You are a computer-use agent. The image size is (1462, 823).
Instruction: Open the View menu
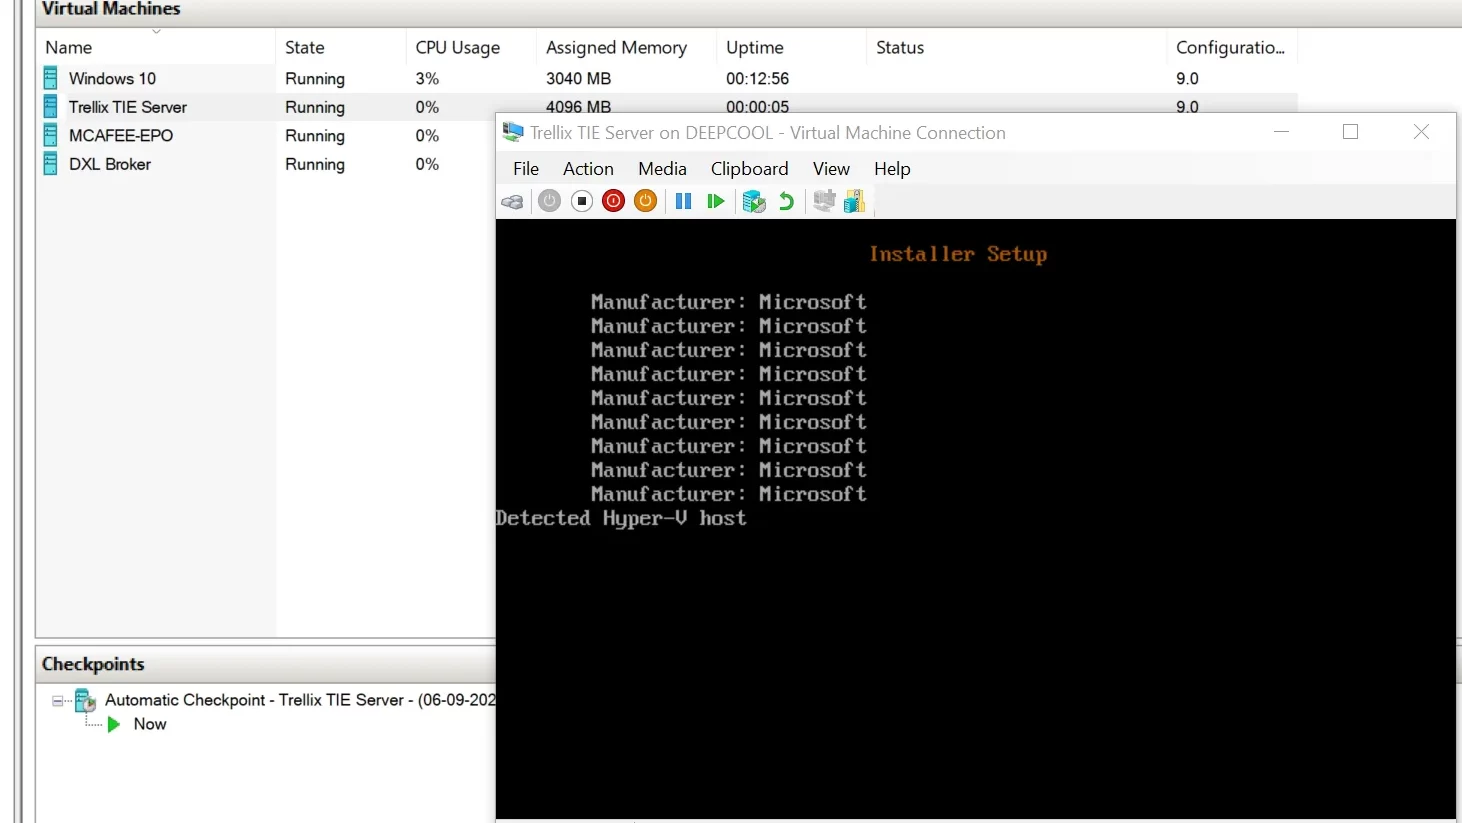(x=831, y=169)
